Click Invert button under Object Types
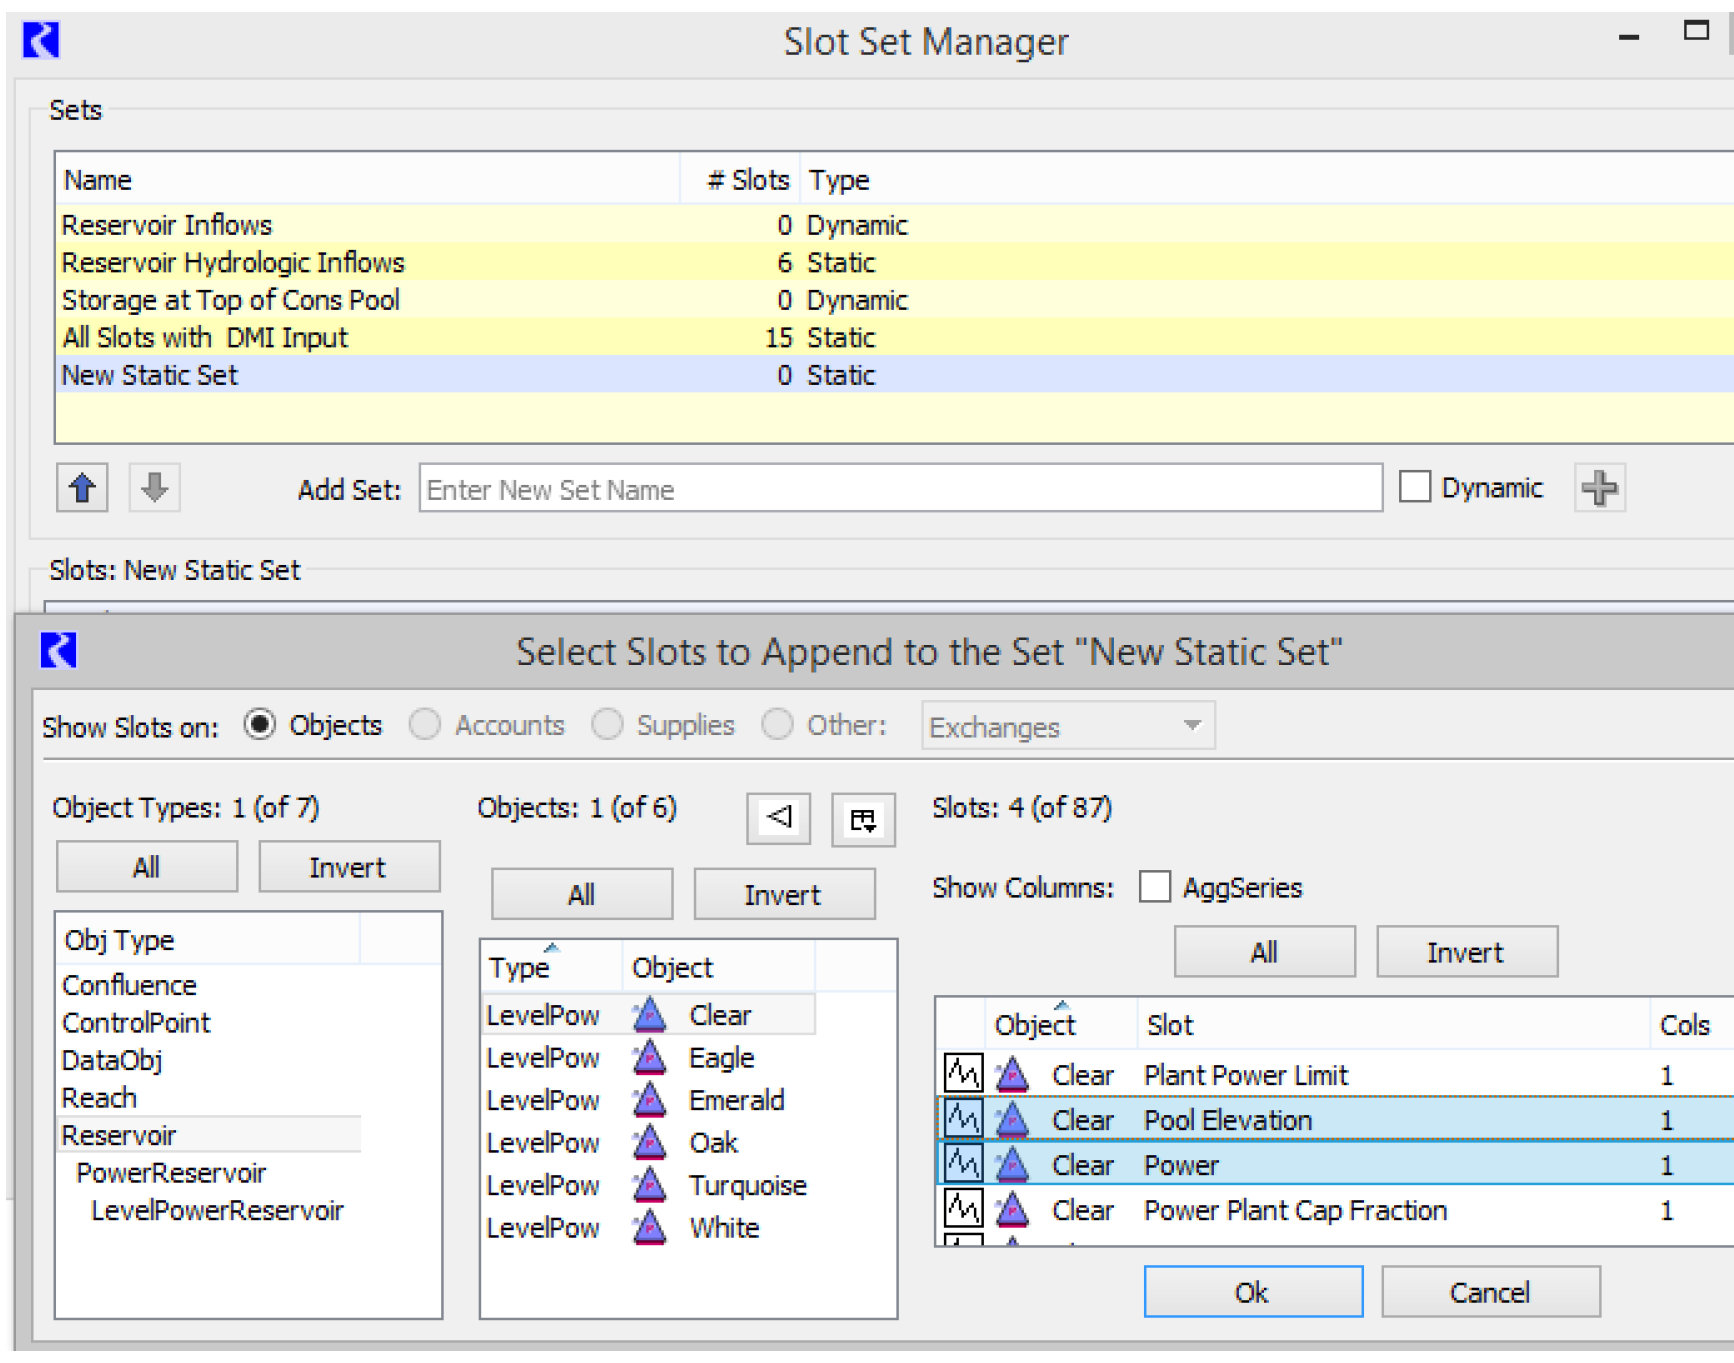The image size is (1734, 1363). [348, 867]
